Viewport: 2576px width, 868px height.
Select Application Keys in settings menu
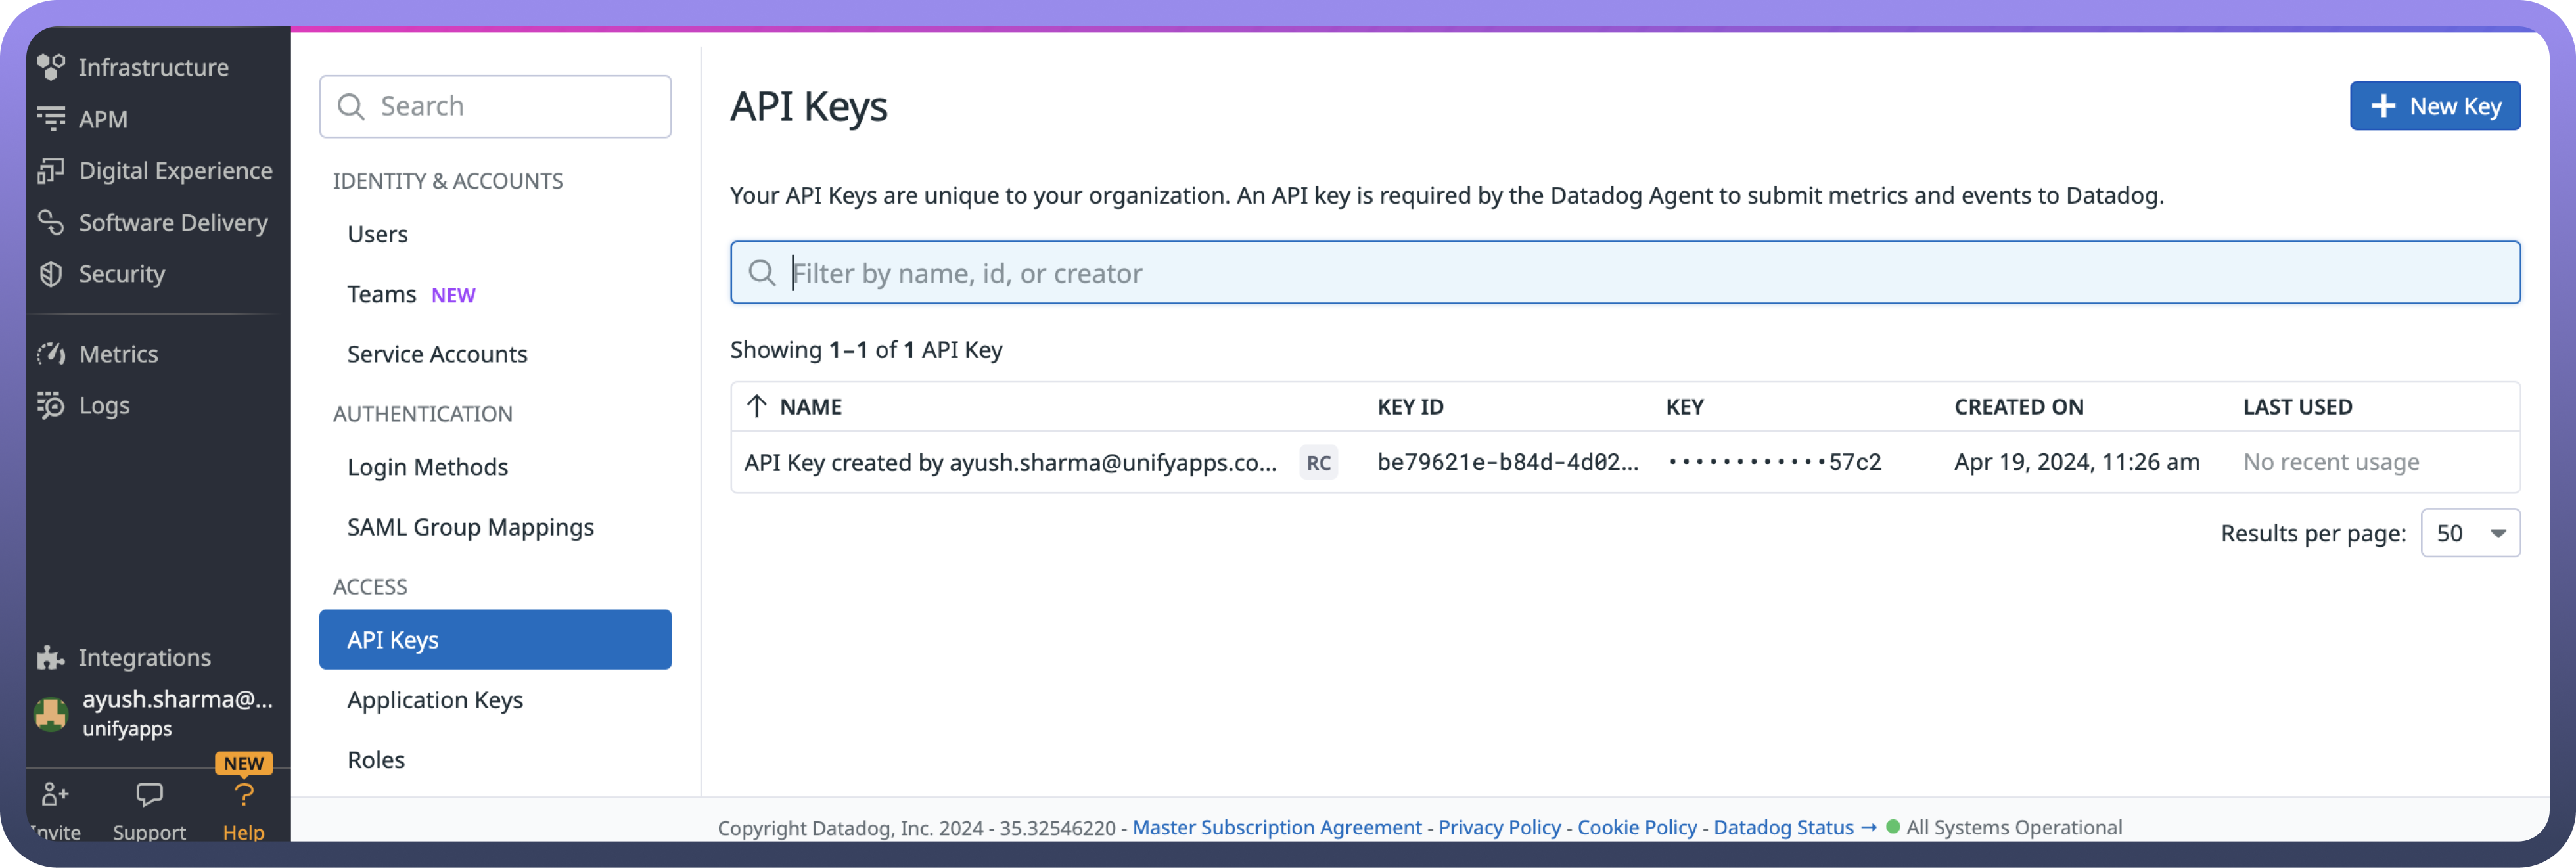[435, 700]
